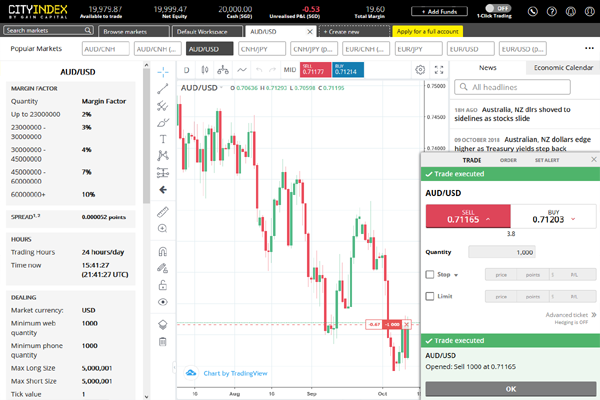Show more popular markets via ellipsis
This screenshot has width=600, height=400.
589,48
